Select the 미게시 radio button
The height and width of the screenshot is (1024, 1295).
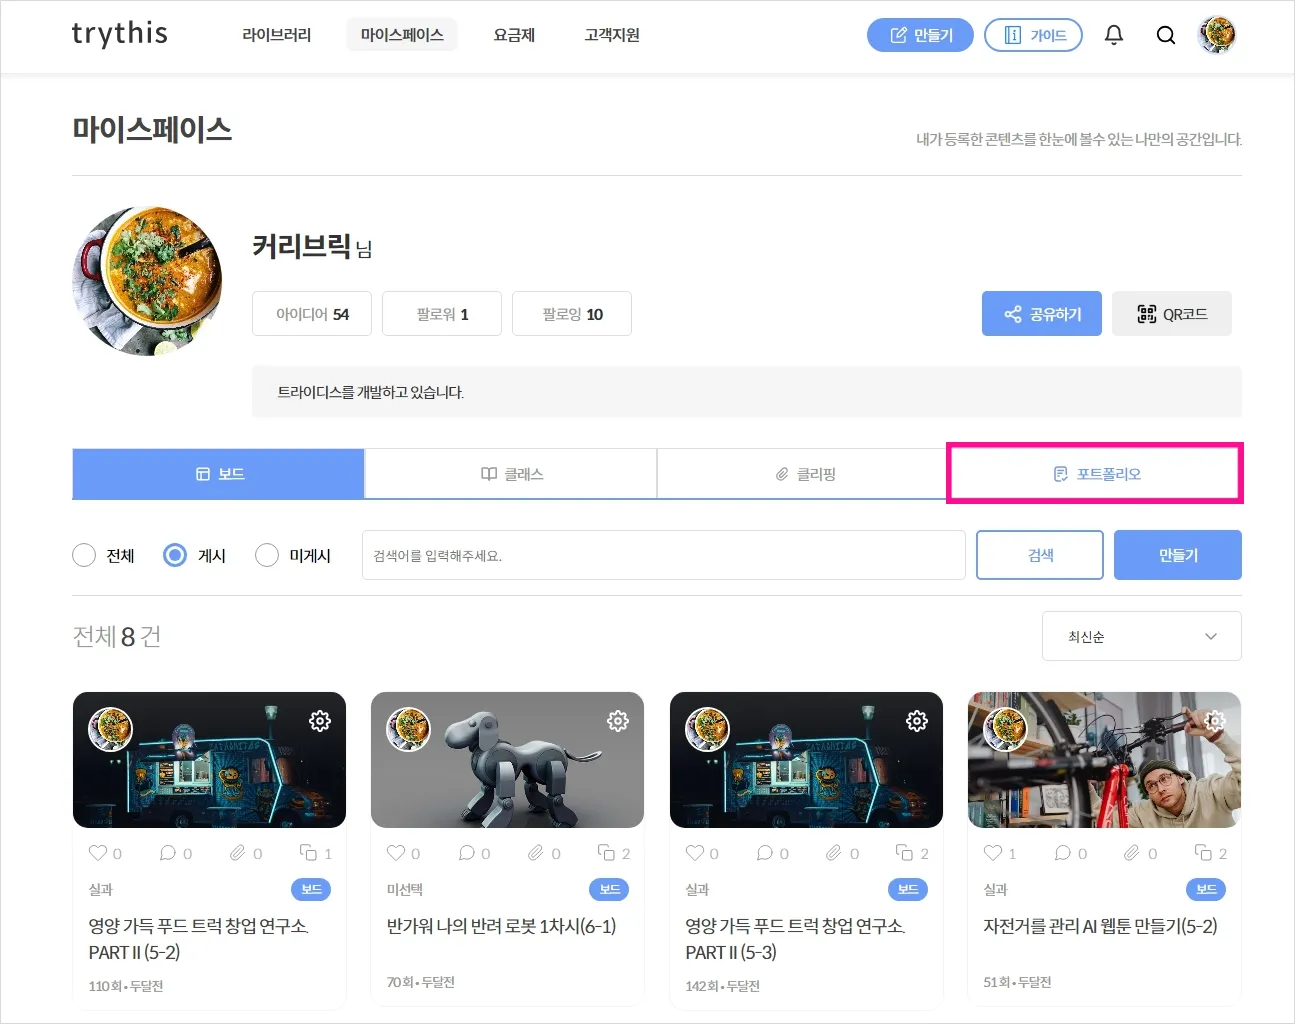coord(267,555)
